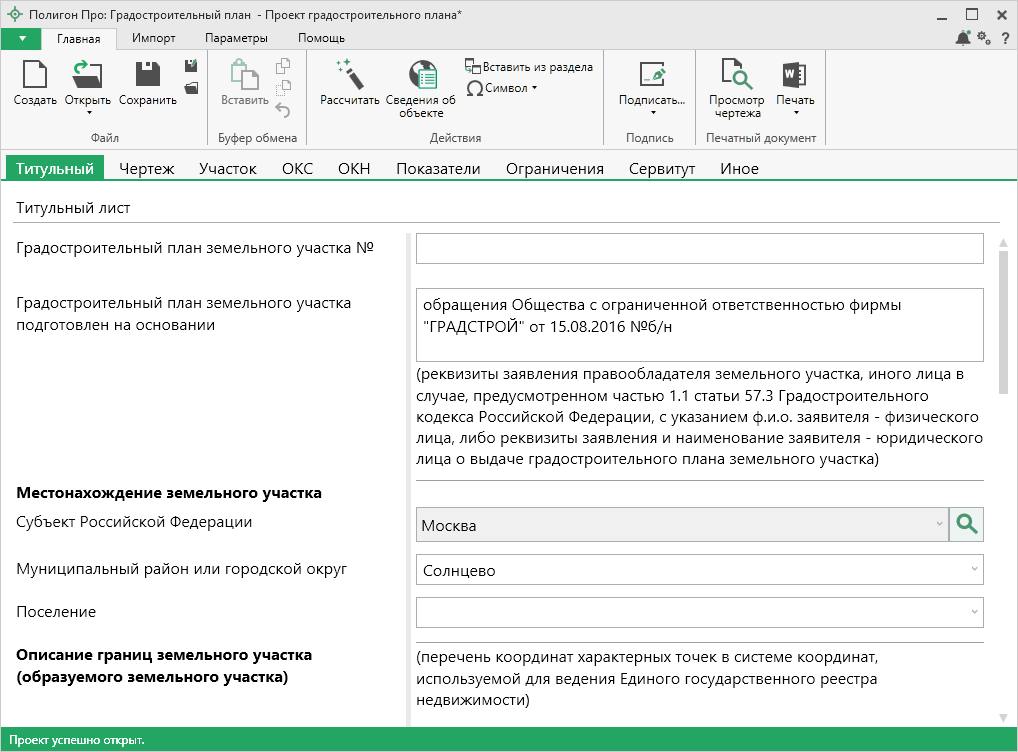1018x752 pixels.
Task: Click the Подписать signature icon
Action: (x=652, y=76)
